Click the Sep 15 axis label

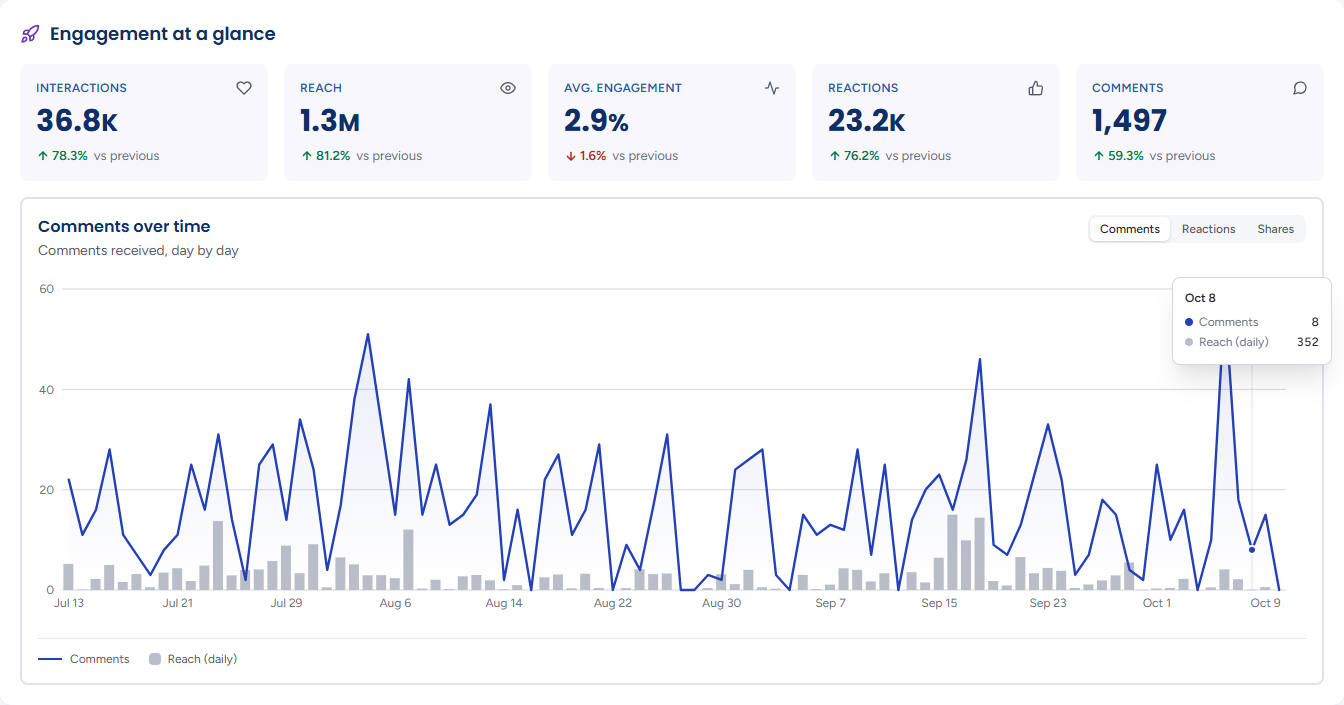(x=939, y=603)
